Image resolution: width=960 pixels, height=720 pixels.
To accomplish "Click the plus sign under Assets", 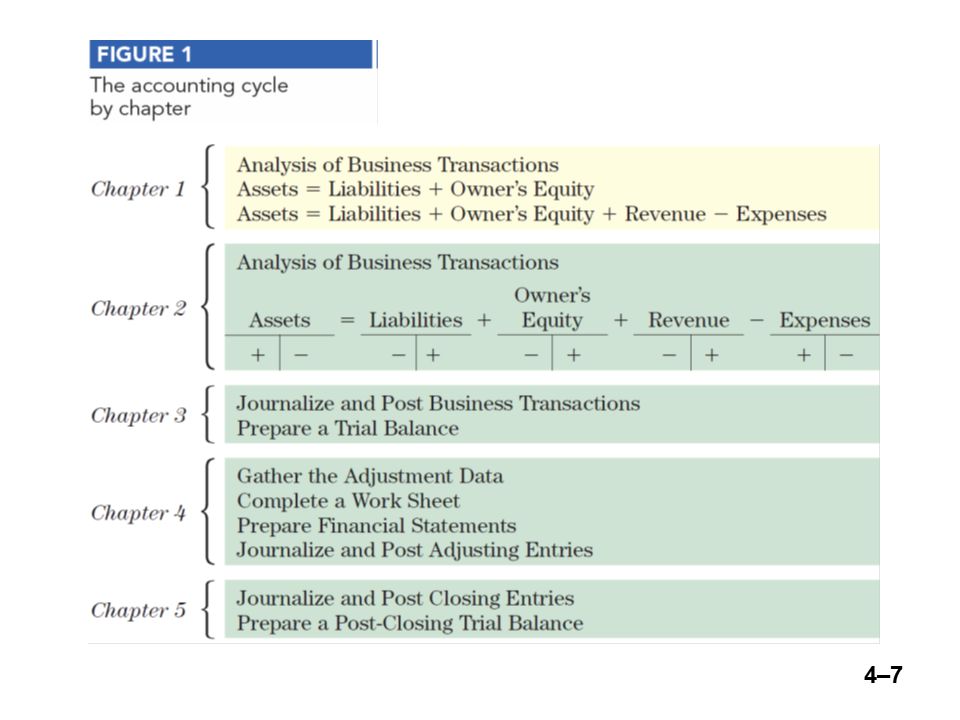I will (258, 354).
